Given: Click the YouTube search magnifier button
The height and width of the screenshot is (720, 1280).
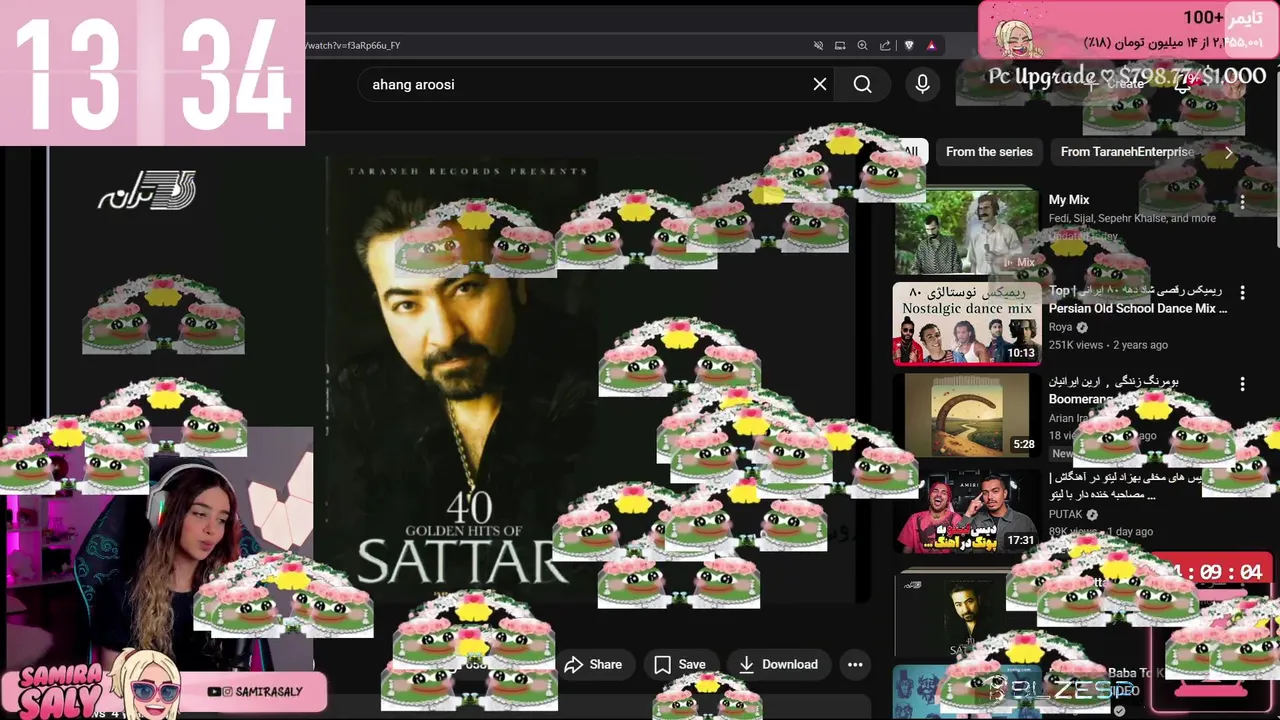Looking at the screenshot, I should tap(863, 85).
